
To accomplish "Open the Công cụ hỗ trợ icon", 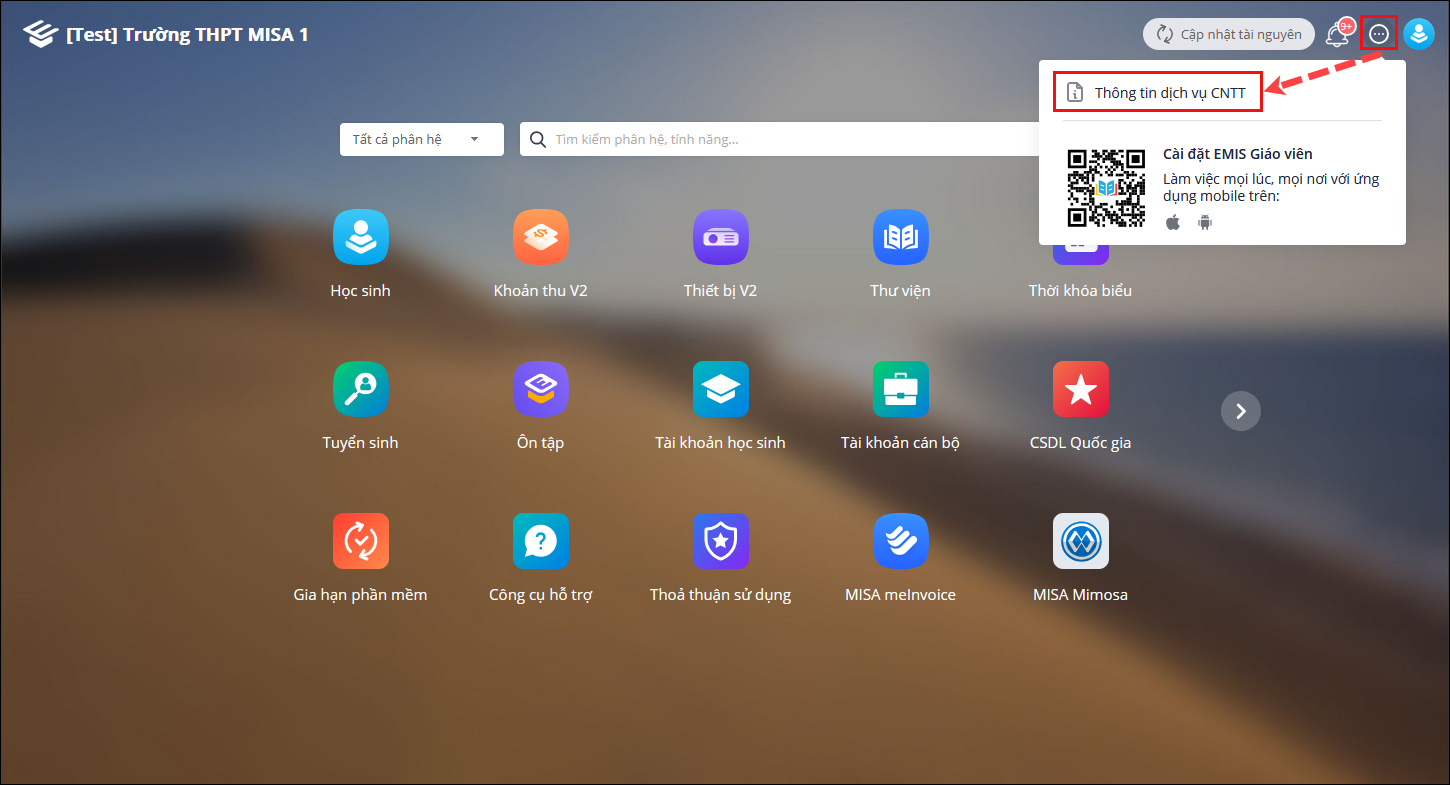I will coord(540,541).
